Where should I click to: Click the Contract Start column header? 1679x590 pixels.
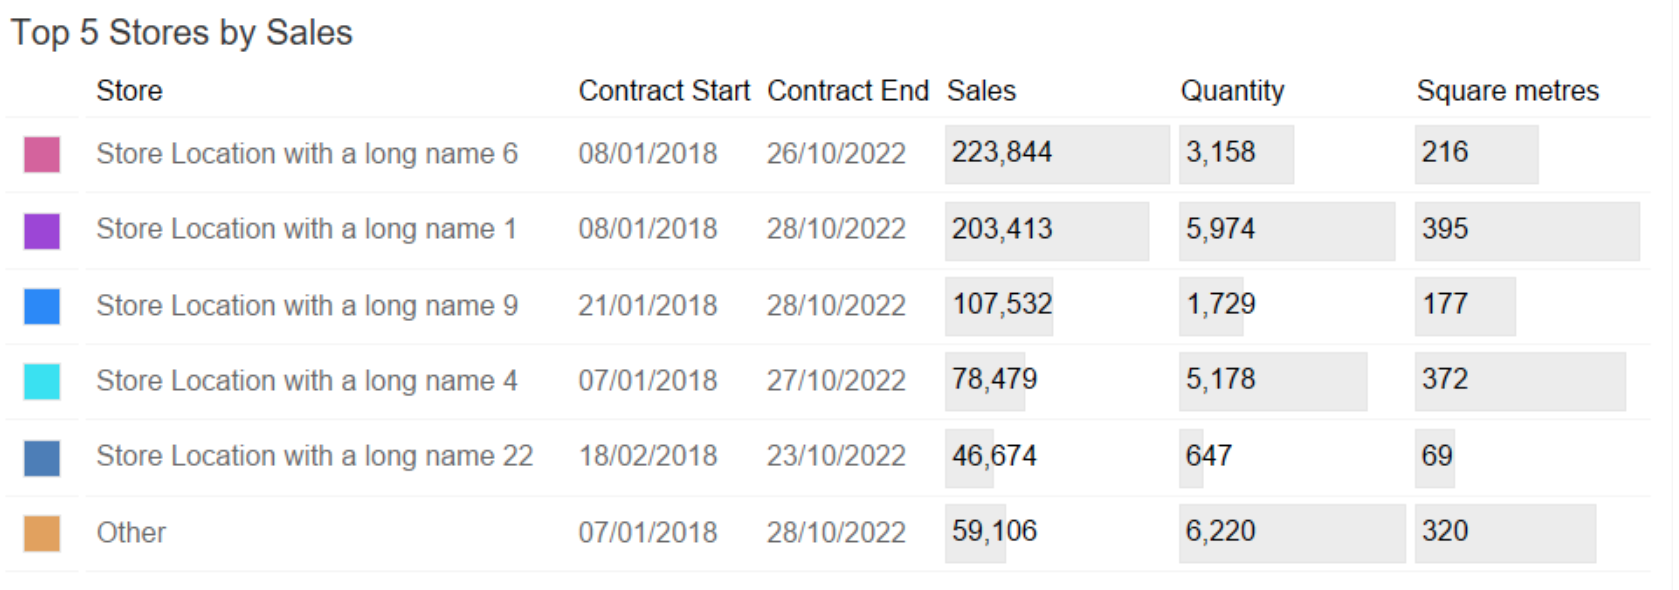[x=664, y=91]
